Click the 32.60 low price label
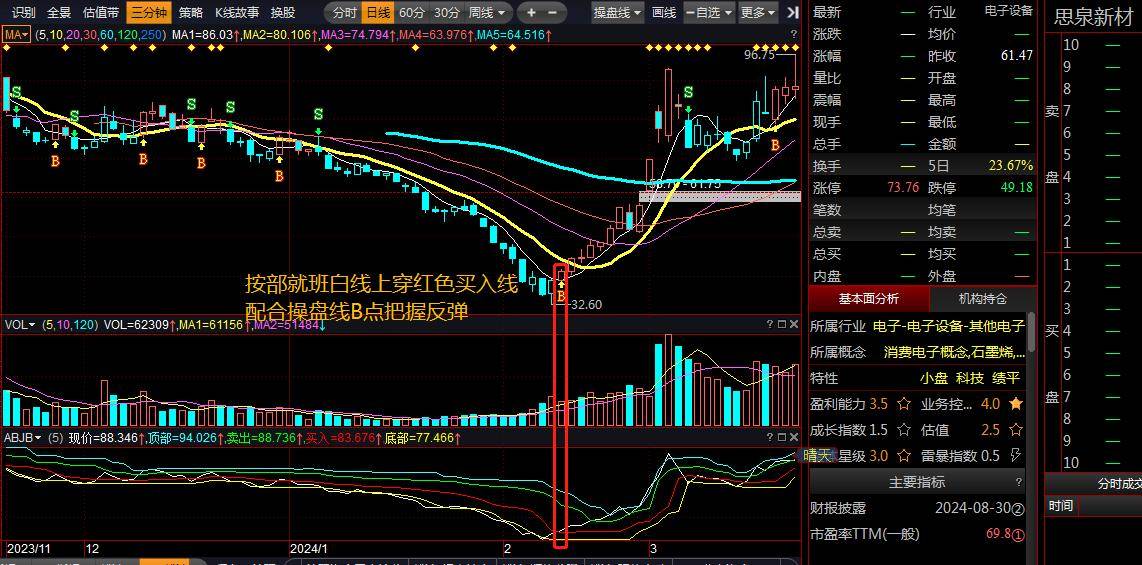The height and width of the screenshot is (565, 1142). [x=585, y=304]
